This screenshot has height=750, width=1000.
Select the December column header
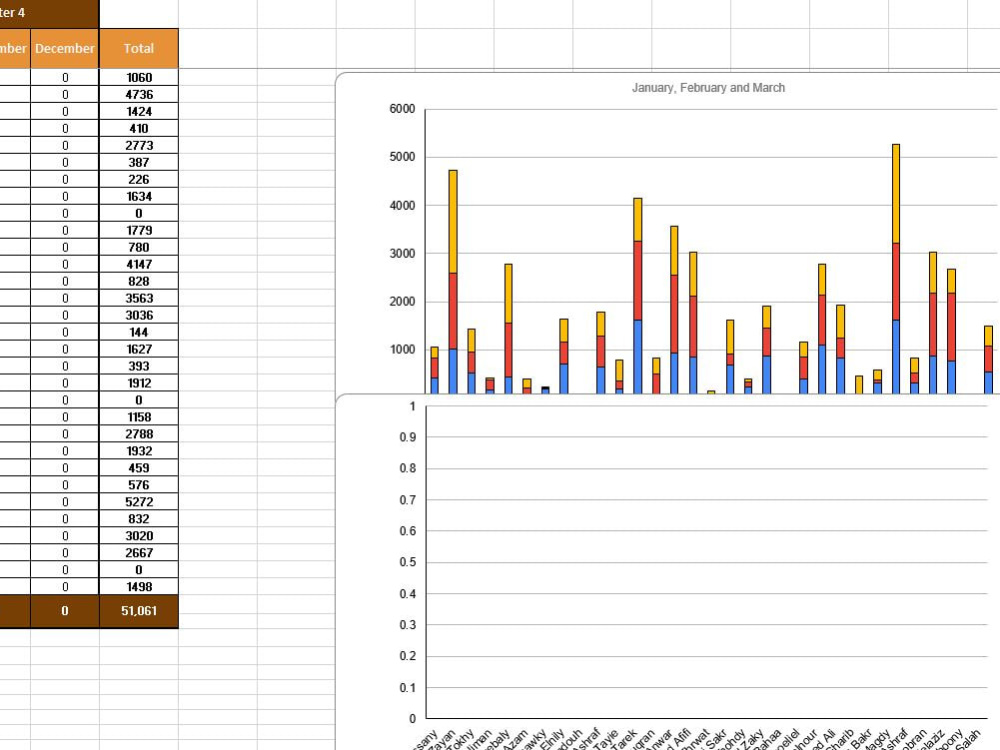64,48
